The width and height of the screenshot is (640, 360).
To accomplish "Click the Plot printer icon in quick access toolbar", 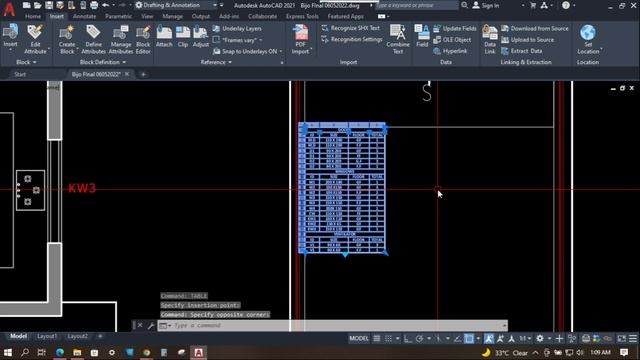I will 94,5.
